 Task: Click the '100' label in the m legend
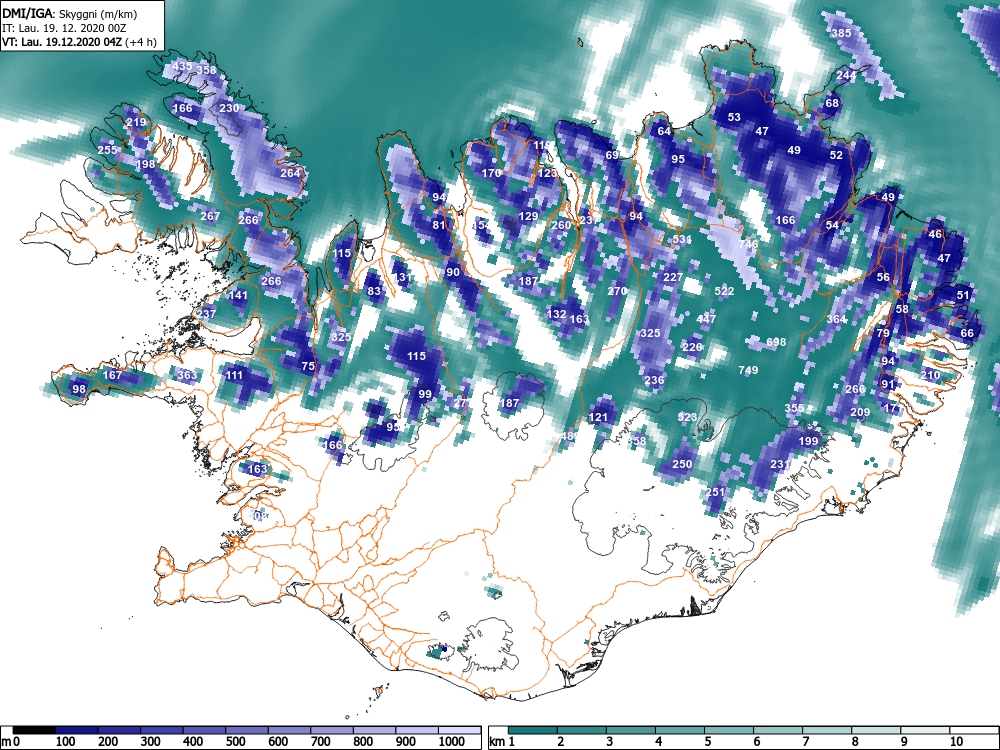(x=66, y=742)
